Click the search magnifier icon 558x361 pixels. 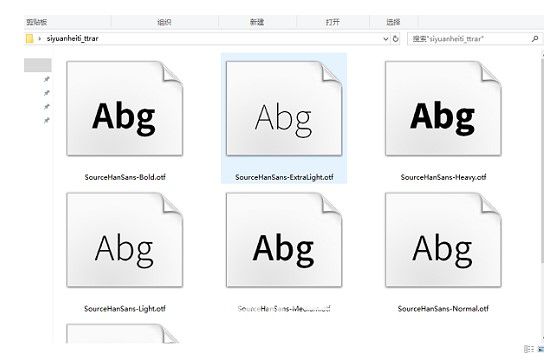point(535,38)
